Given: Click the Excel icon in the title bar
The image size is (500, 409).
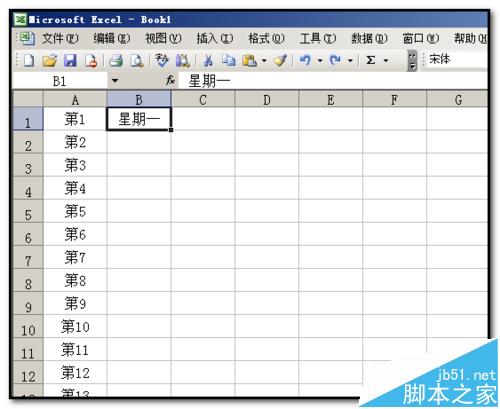Looking at the screenshot, I should pyautogui.click(x=20, y=20).
